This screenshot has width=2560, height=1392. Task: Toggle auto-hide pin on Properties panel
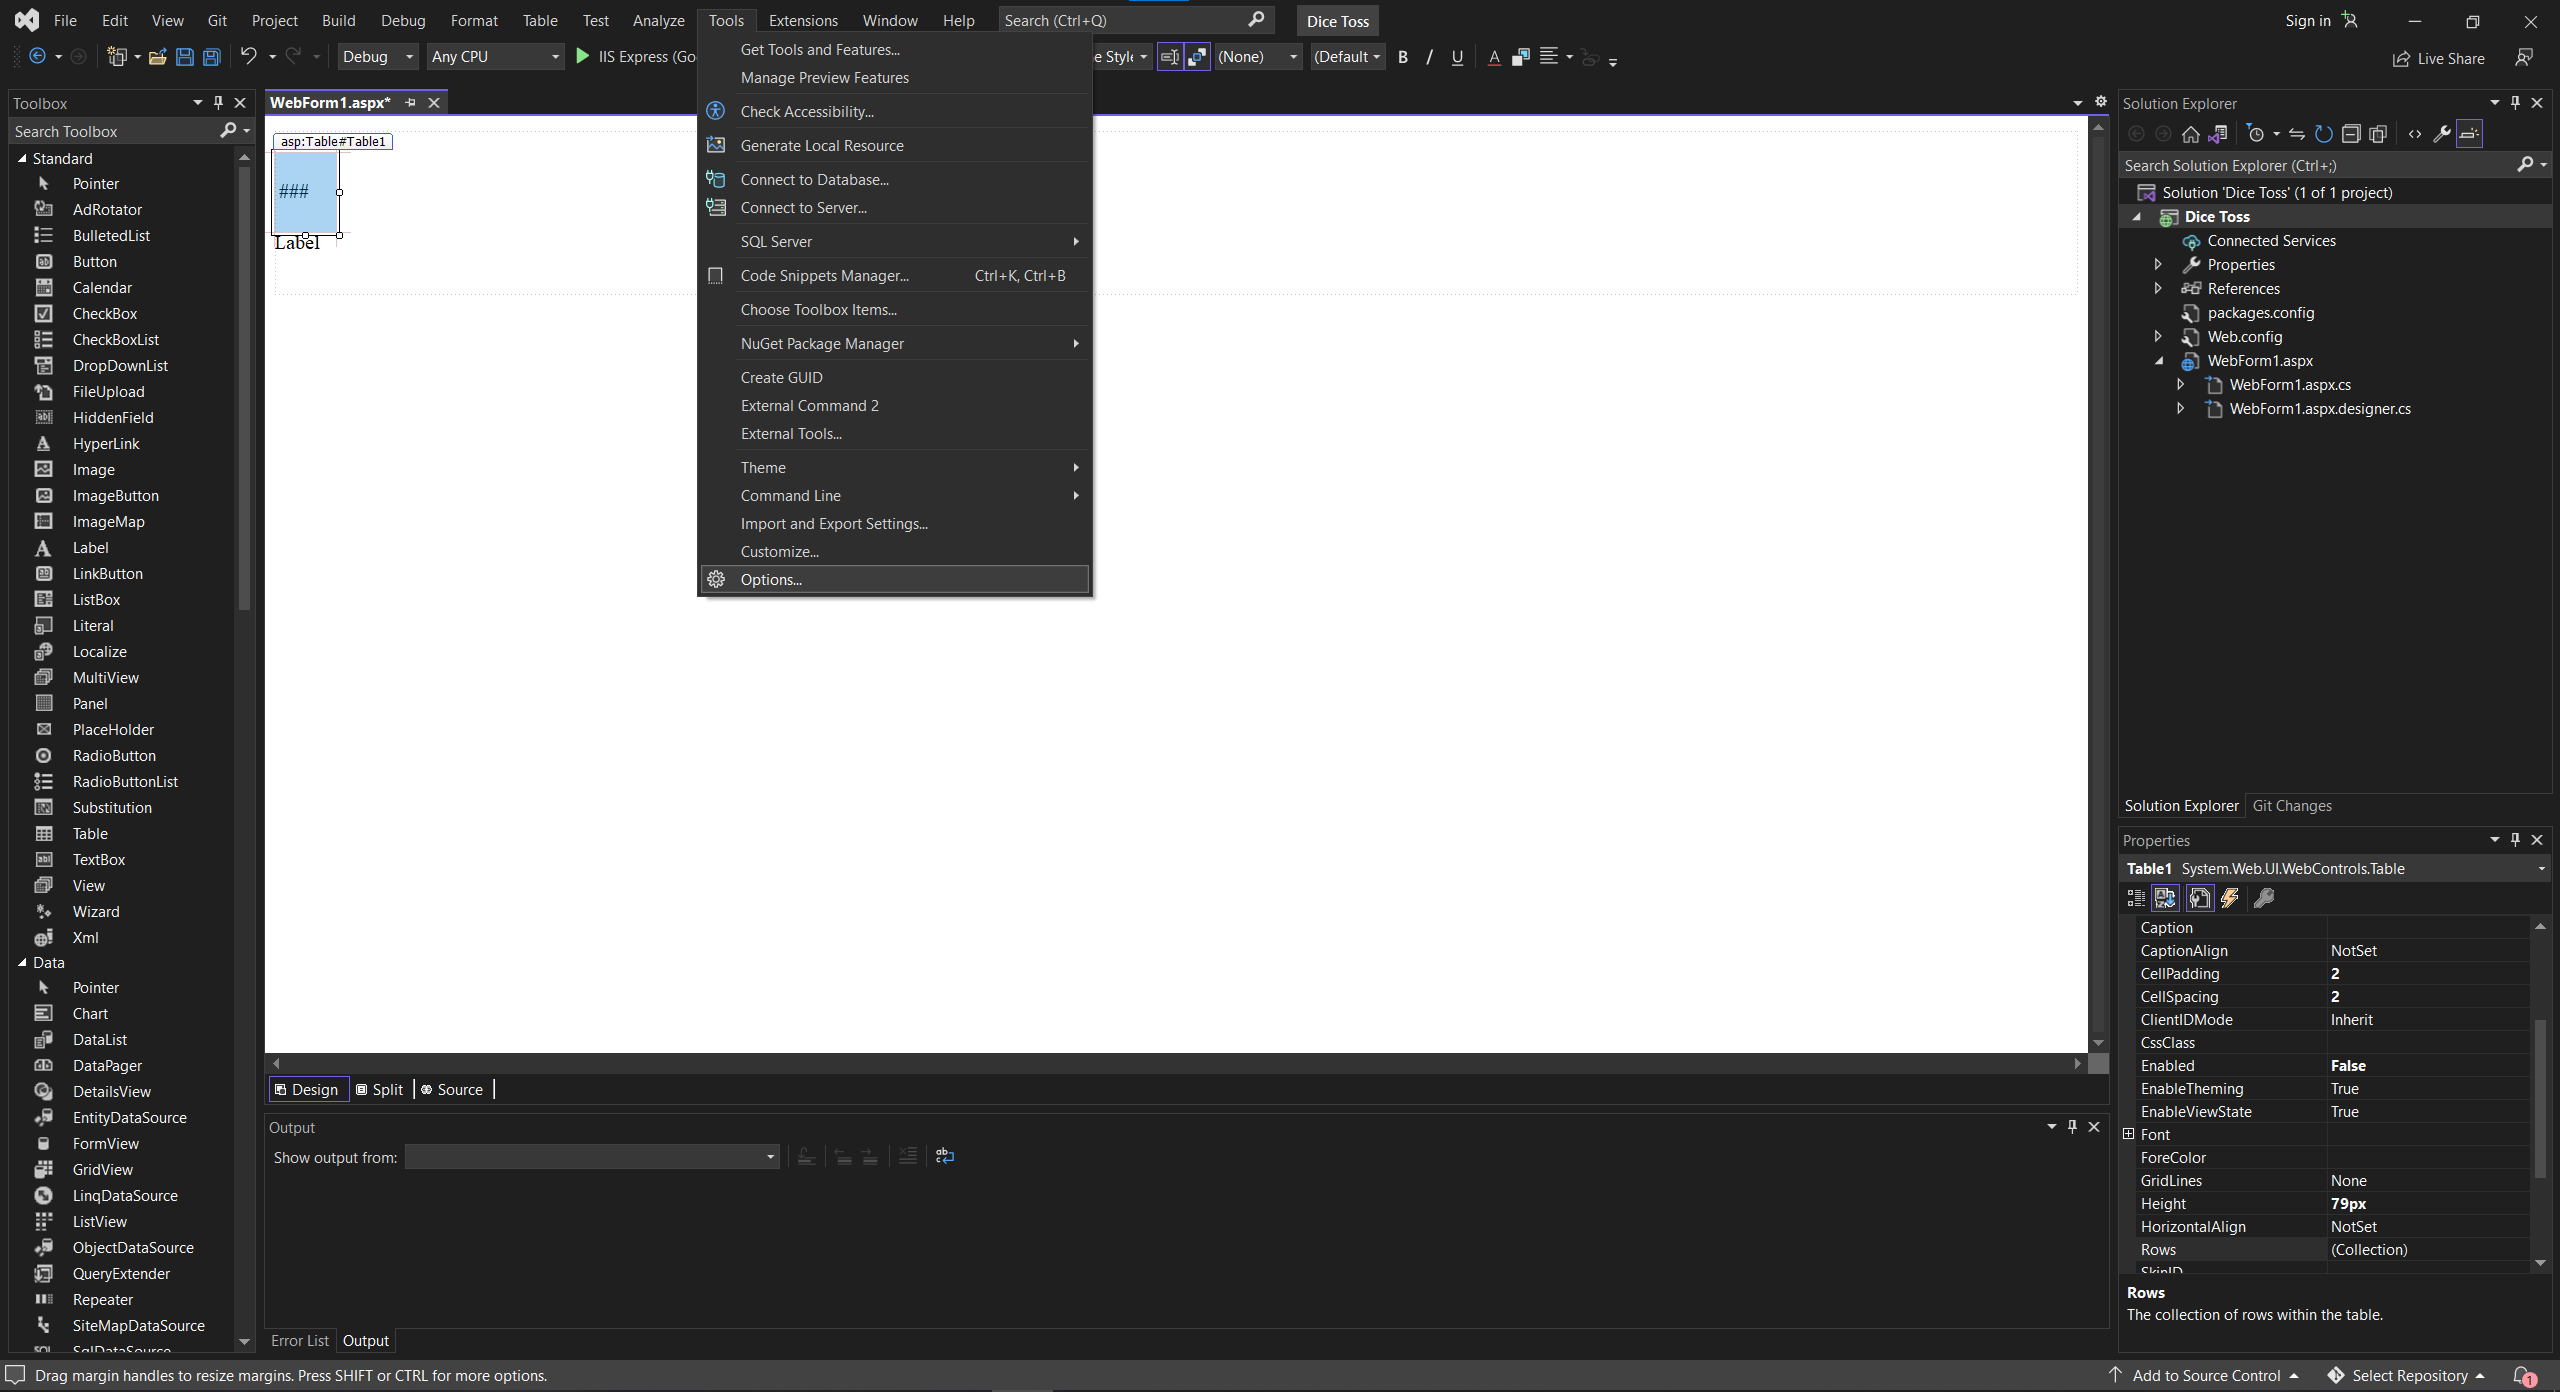tap(2515, 840)
